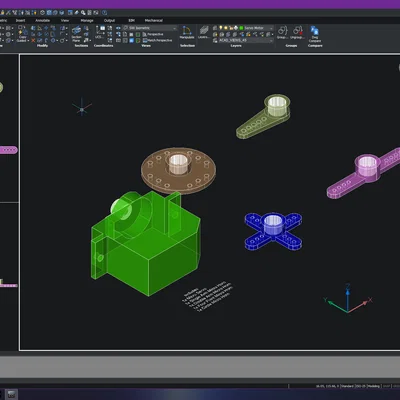
Task: Activate the Section Plane tool
Action: (x=76, y=34)
